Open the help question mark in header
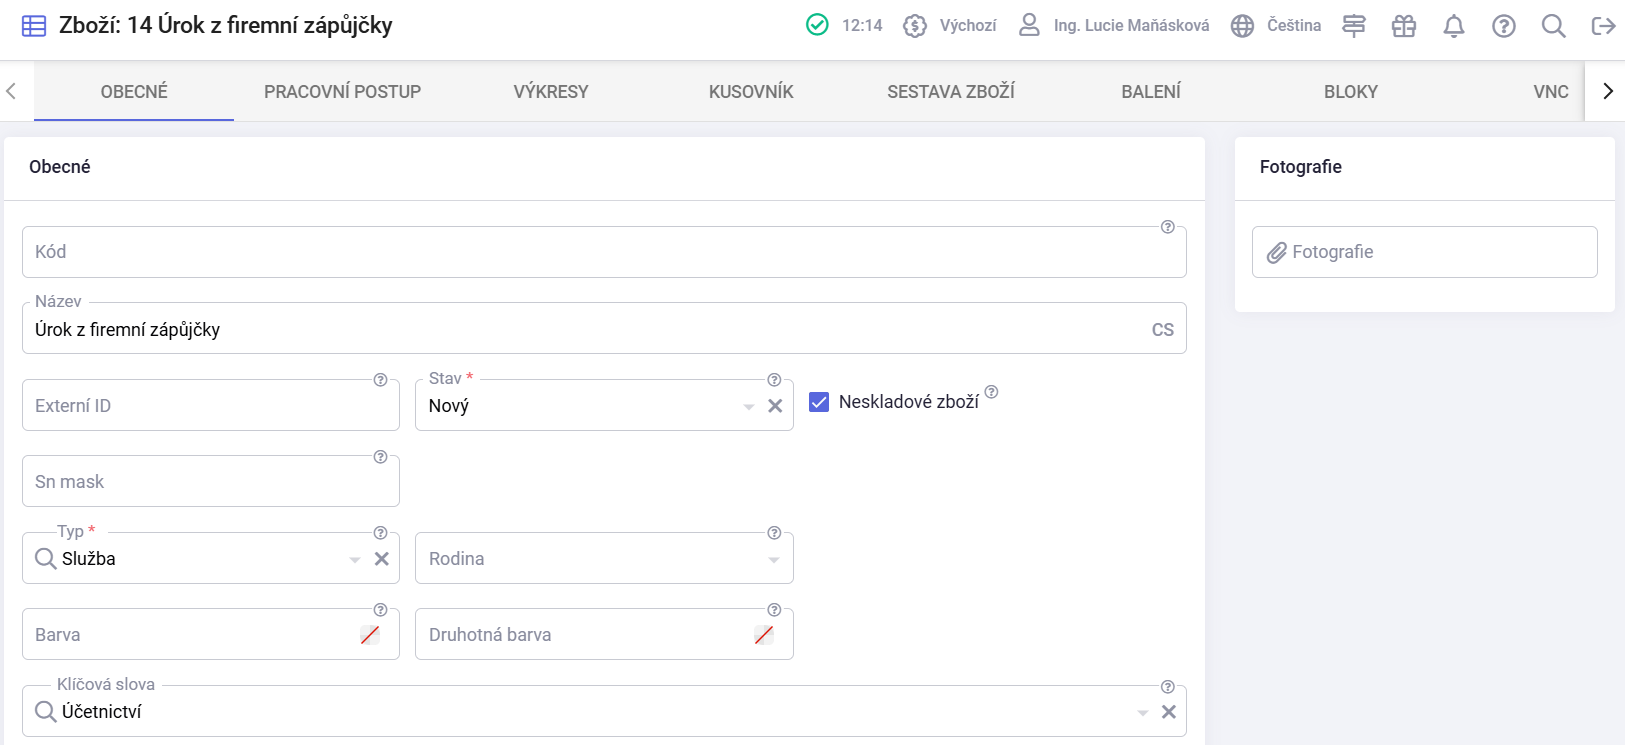 tap(1504, 26)
